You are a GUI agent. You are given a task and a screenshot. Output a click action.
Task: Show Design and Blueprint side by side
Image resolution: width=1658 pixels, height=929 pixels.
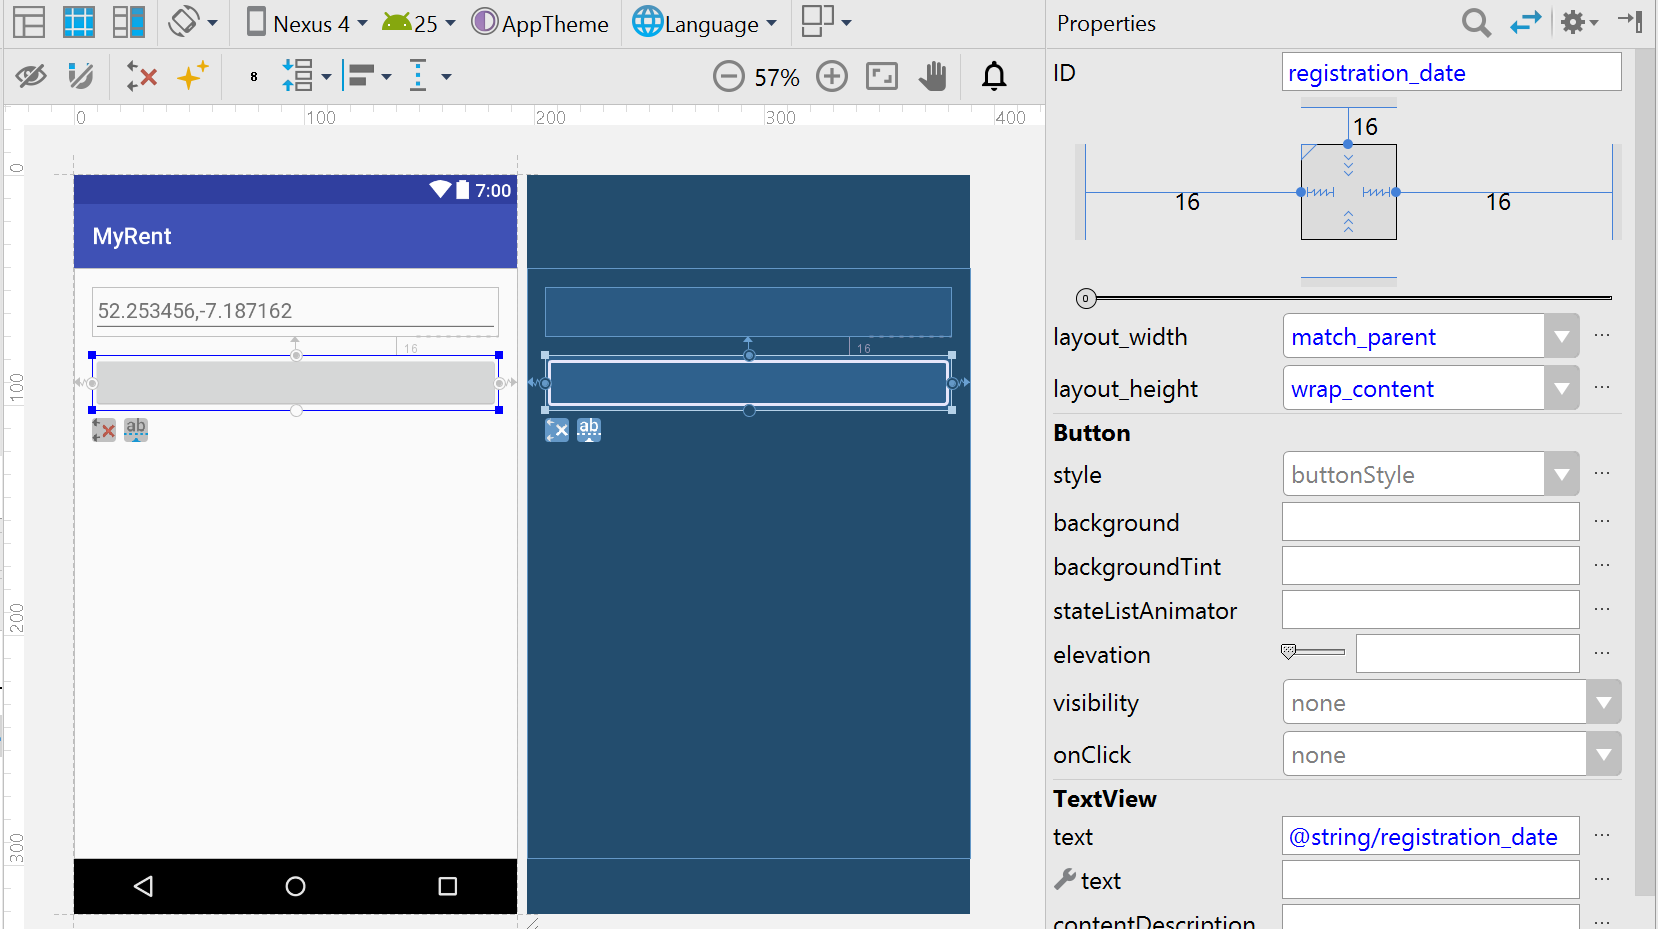129,22
